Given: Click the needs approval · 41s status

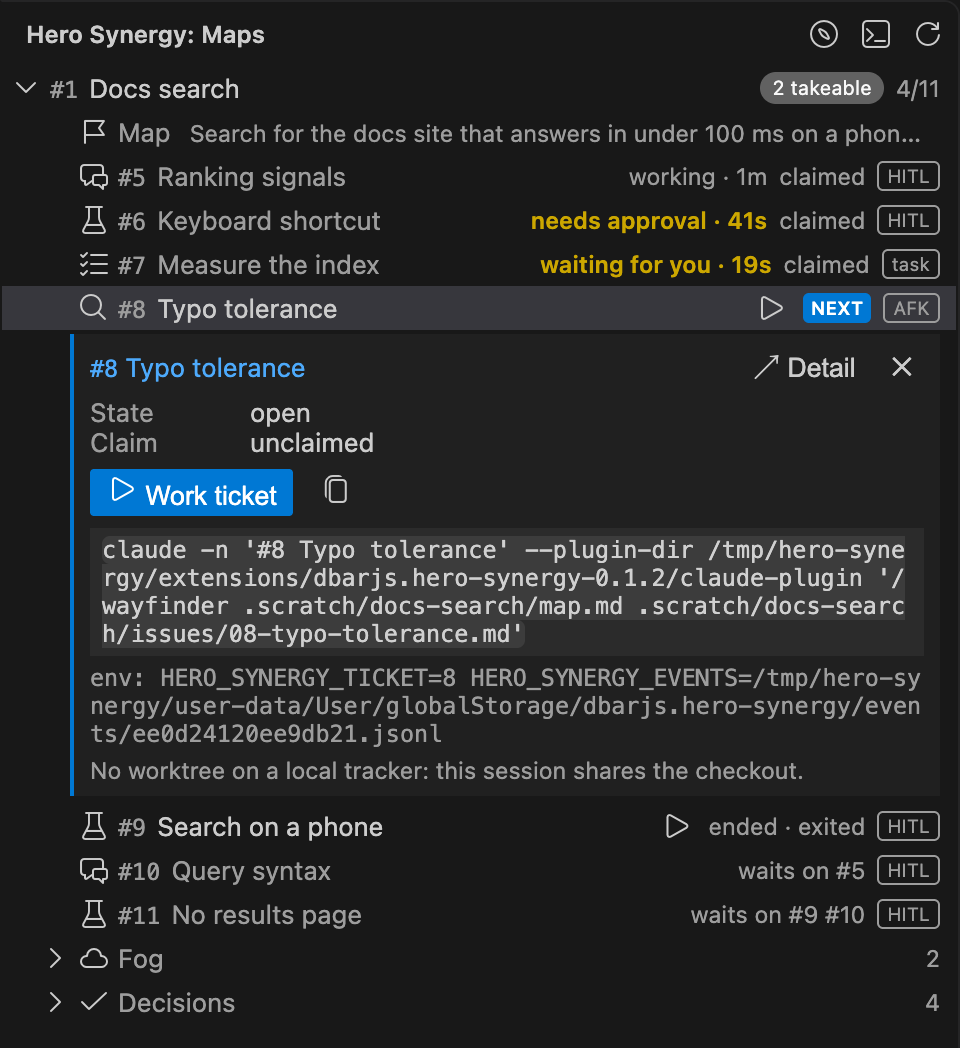Looking at the screenshot, I should 648,221.
